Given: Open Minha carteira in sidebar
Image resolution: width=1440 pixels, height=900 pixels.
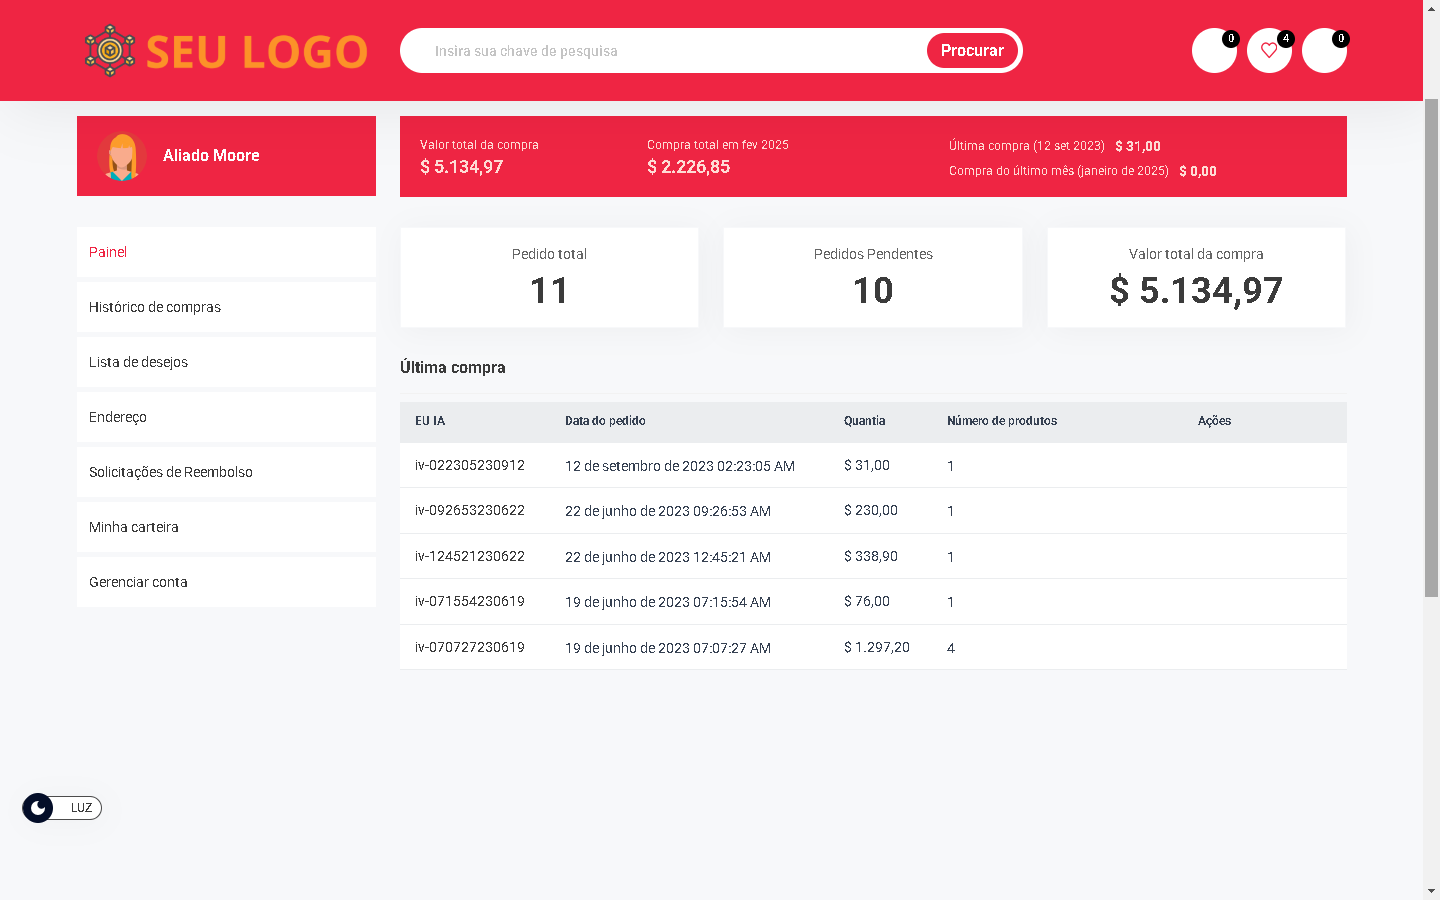Looking at the screenshot, I should pyautogui.click(x=134, y=527).
